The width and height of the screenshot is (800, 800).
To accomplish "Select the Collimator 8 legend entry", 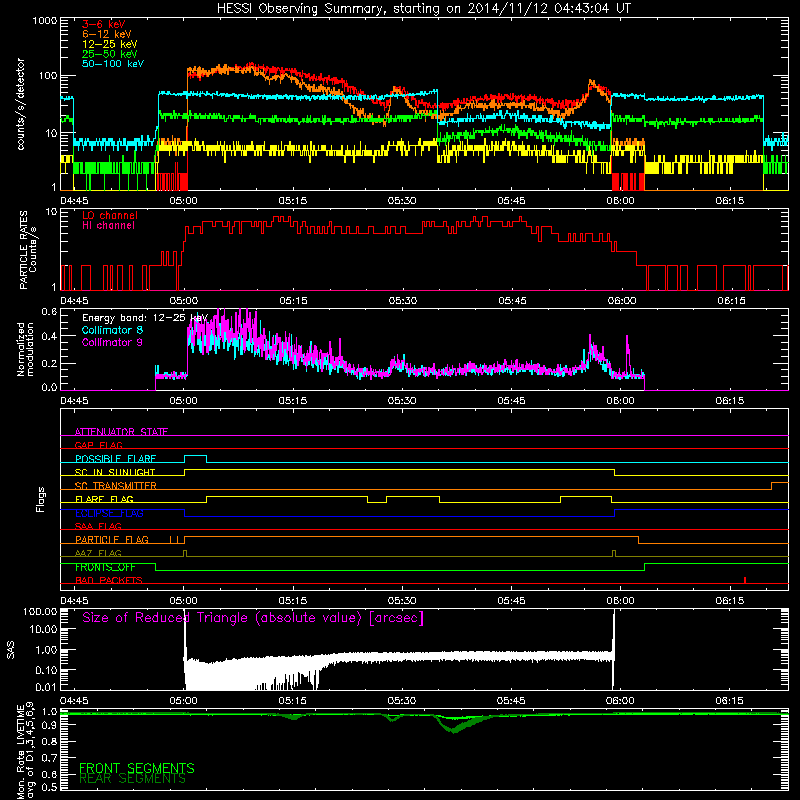I will tap(112, 330).
